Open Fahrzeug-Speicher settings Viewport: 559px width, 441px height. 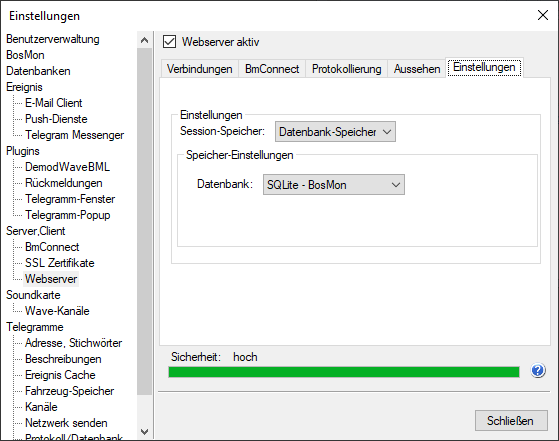(x=70, y=391)
